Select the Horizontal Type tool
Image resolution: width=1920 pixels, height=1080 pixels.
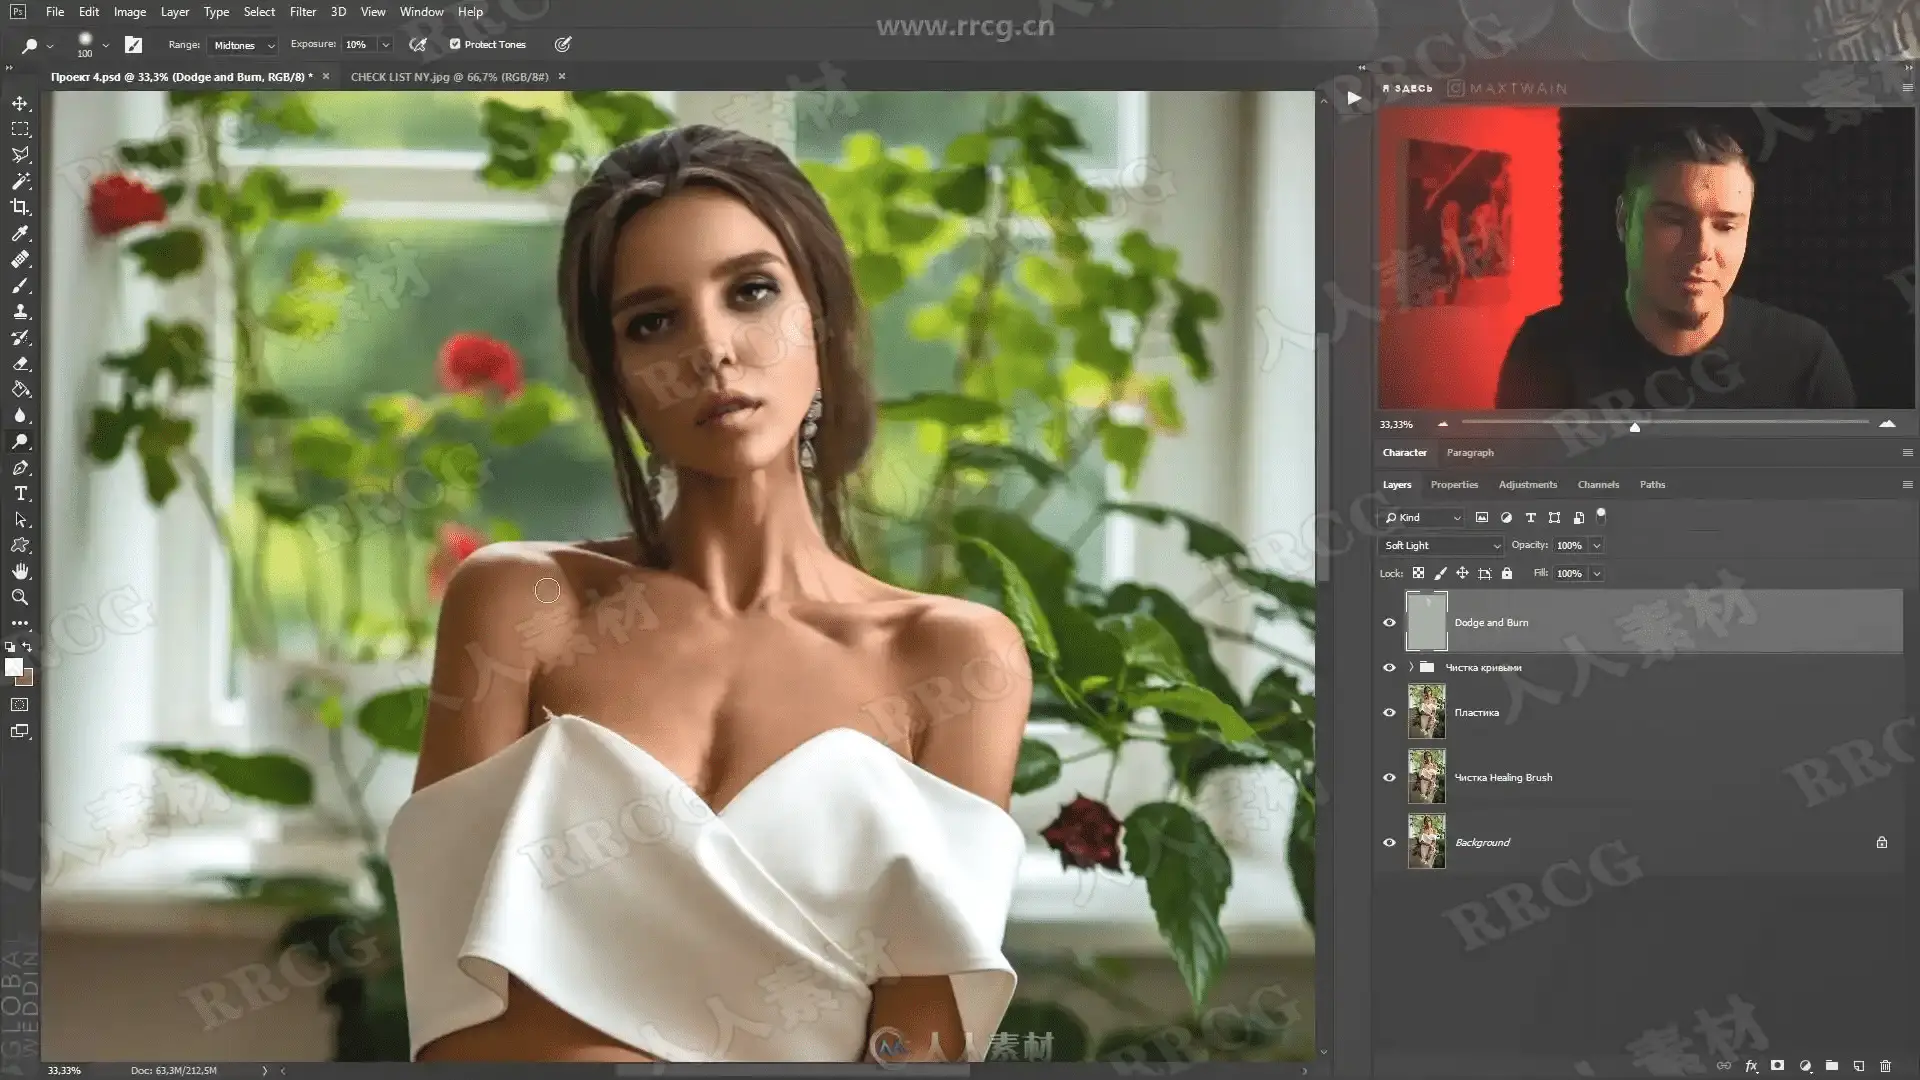(20, 494)
